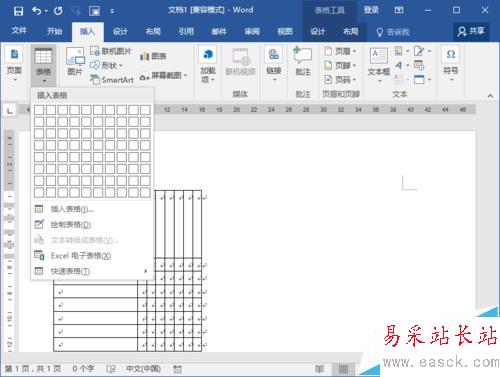Screen dimensions: 500x377
Task: Select the top-left cell of table grid
Action: (39, 110)
